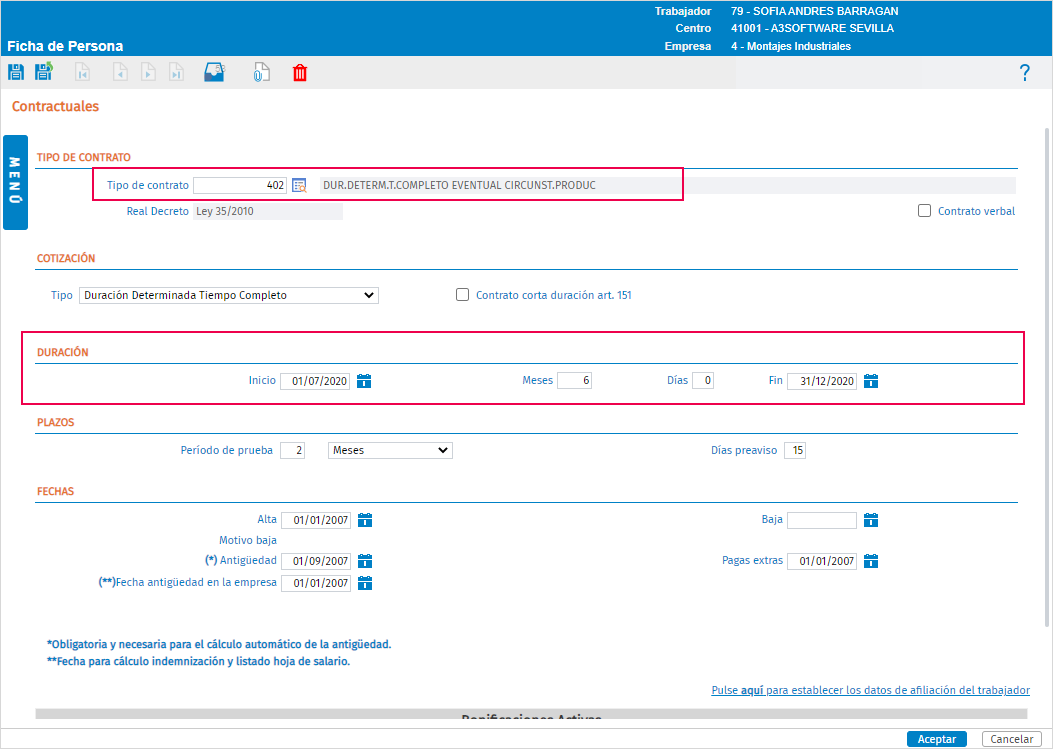Click the Días preaviso field
The width and height of the screenshot is (1053, 749).
pos(794,450)
